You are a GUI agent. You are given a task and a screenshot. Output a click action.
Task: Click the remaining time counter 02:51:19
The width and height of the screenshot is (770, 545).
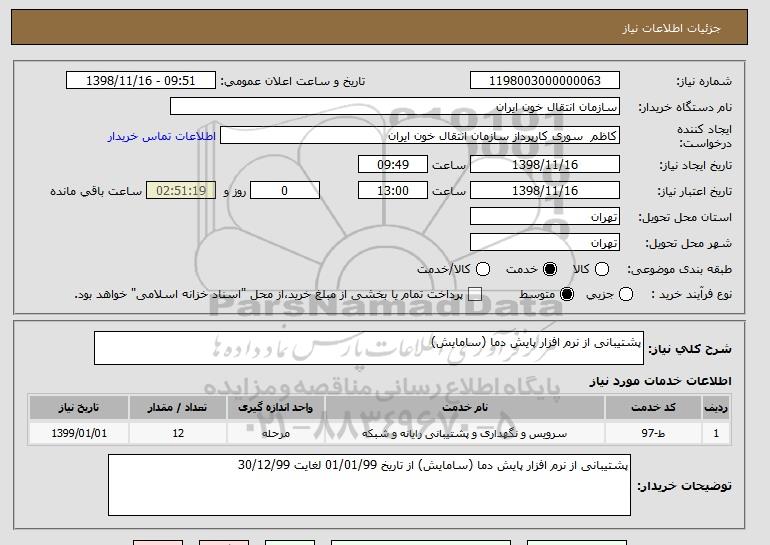[x=181, y=191]
